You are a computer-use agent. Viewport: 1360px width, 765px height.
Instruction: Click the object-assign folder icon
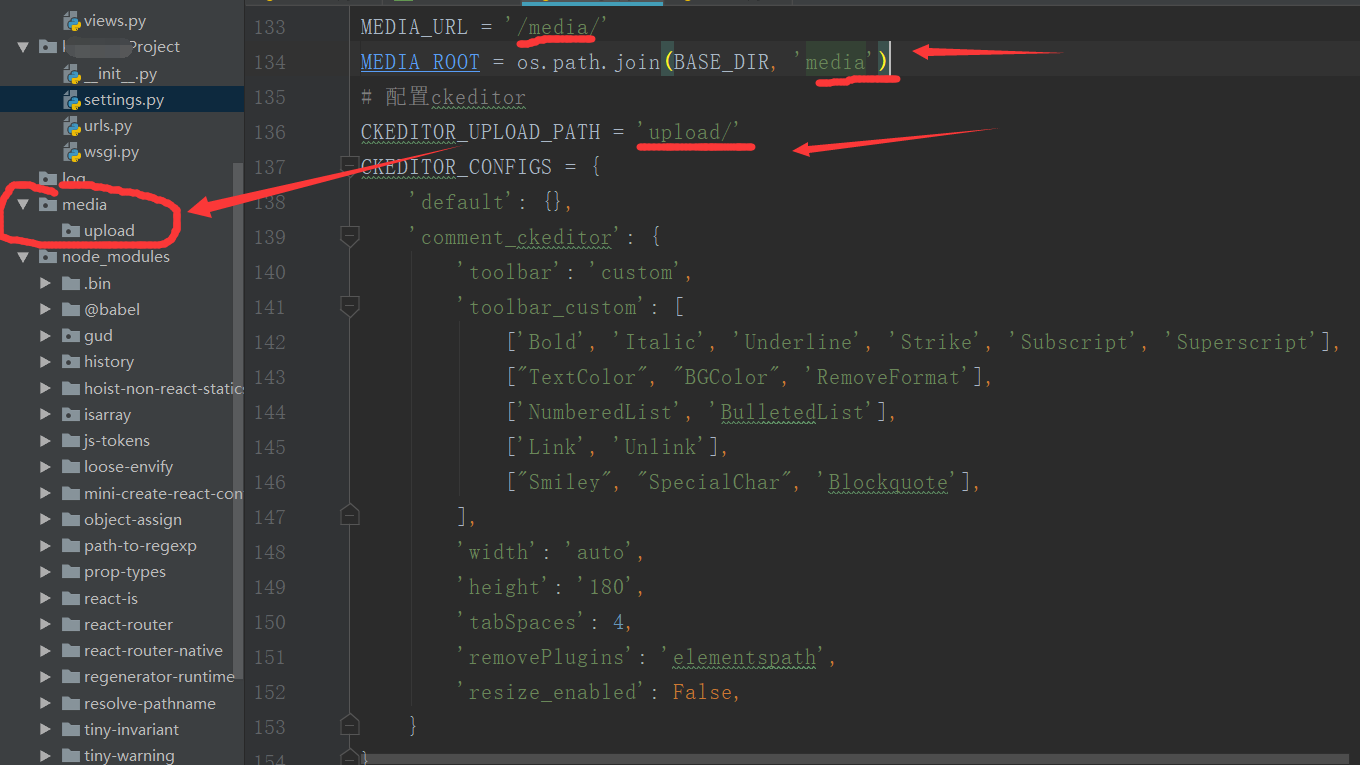pos(70,519)
